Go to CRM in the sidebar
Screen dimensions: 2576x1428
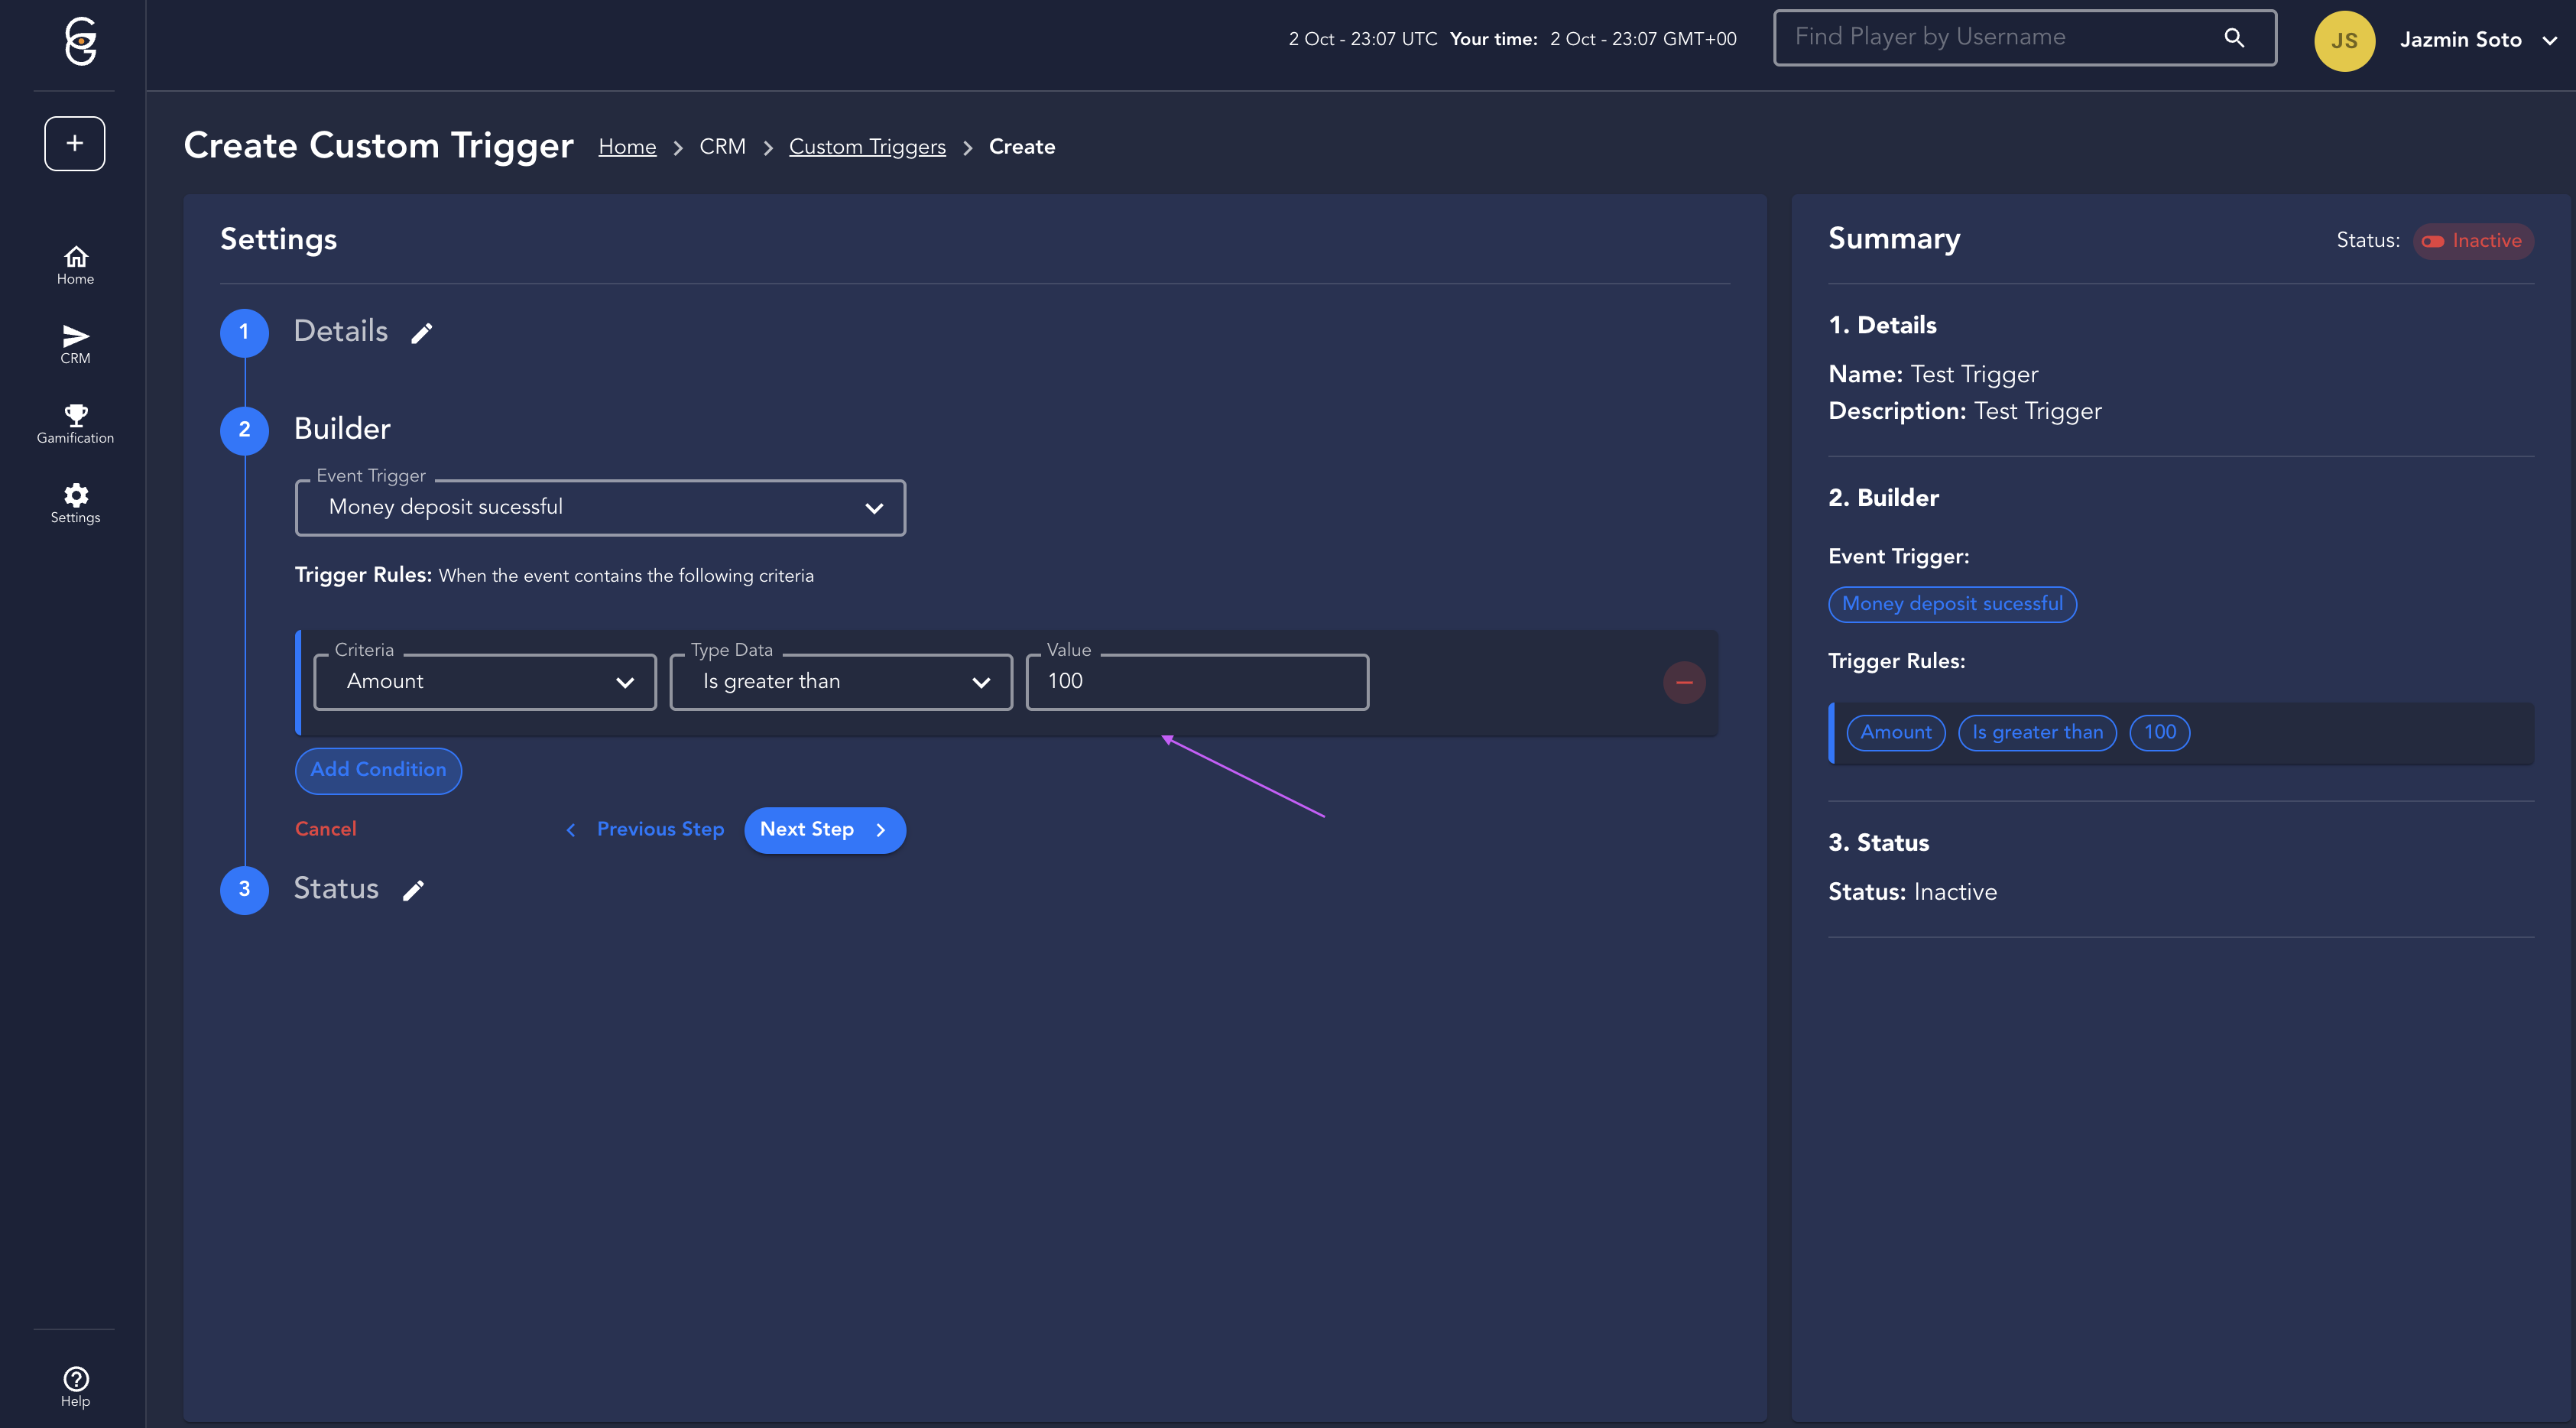[x=75, y=344]
